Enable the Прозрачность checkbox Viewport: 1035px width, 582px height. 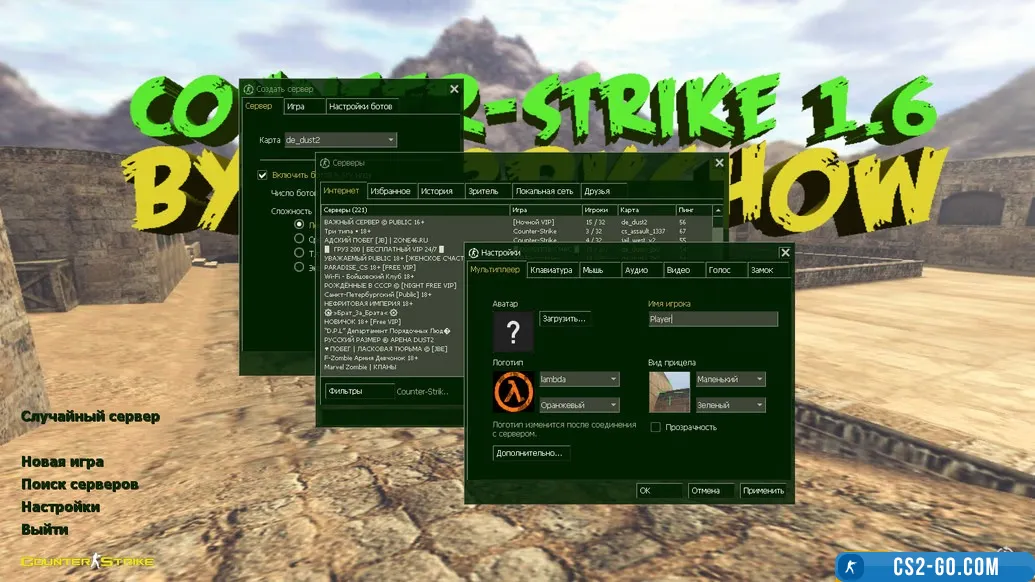pyautogui.click(x=656, y=427)
